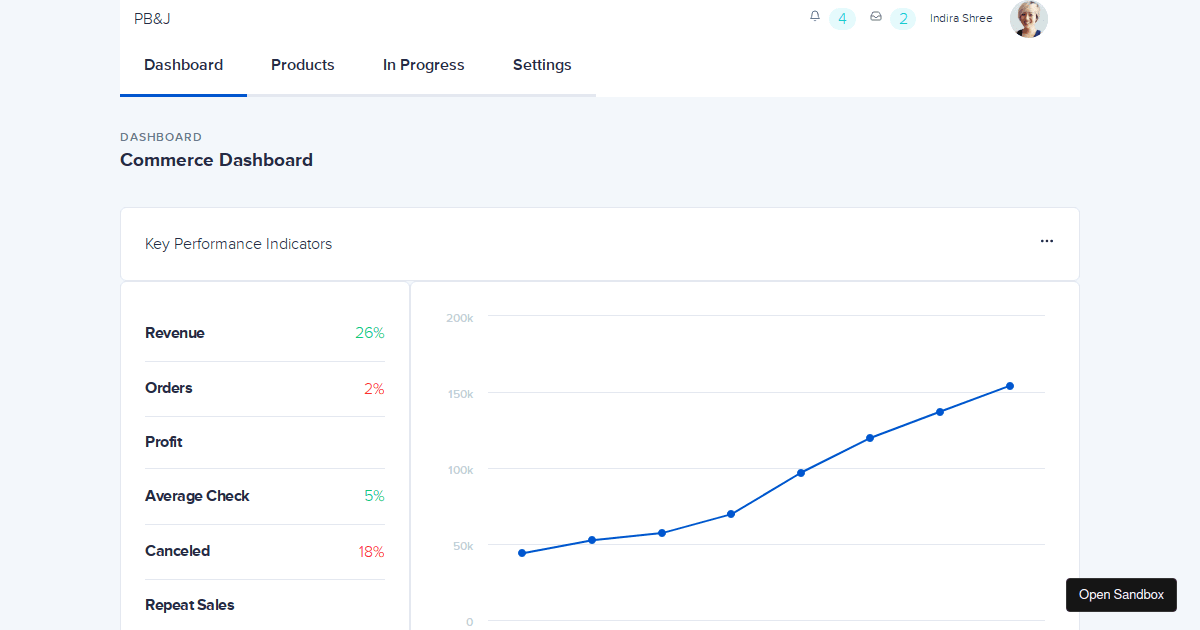Click the unread messages badge showing 2
The image size is (1200, 630).
click(x=902, y=18)
